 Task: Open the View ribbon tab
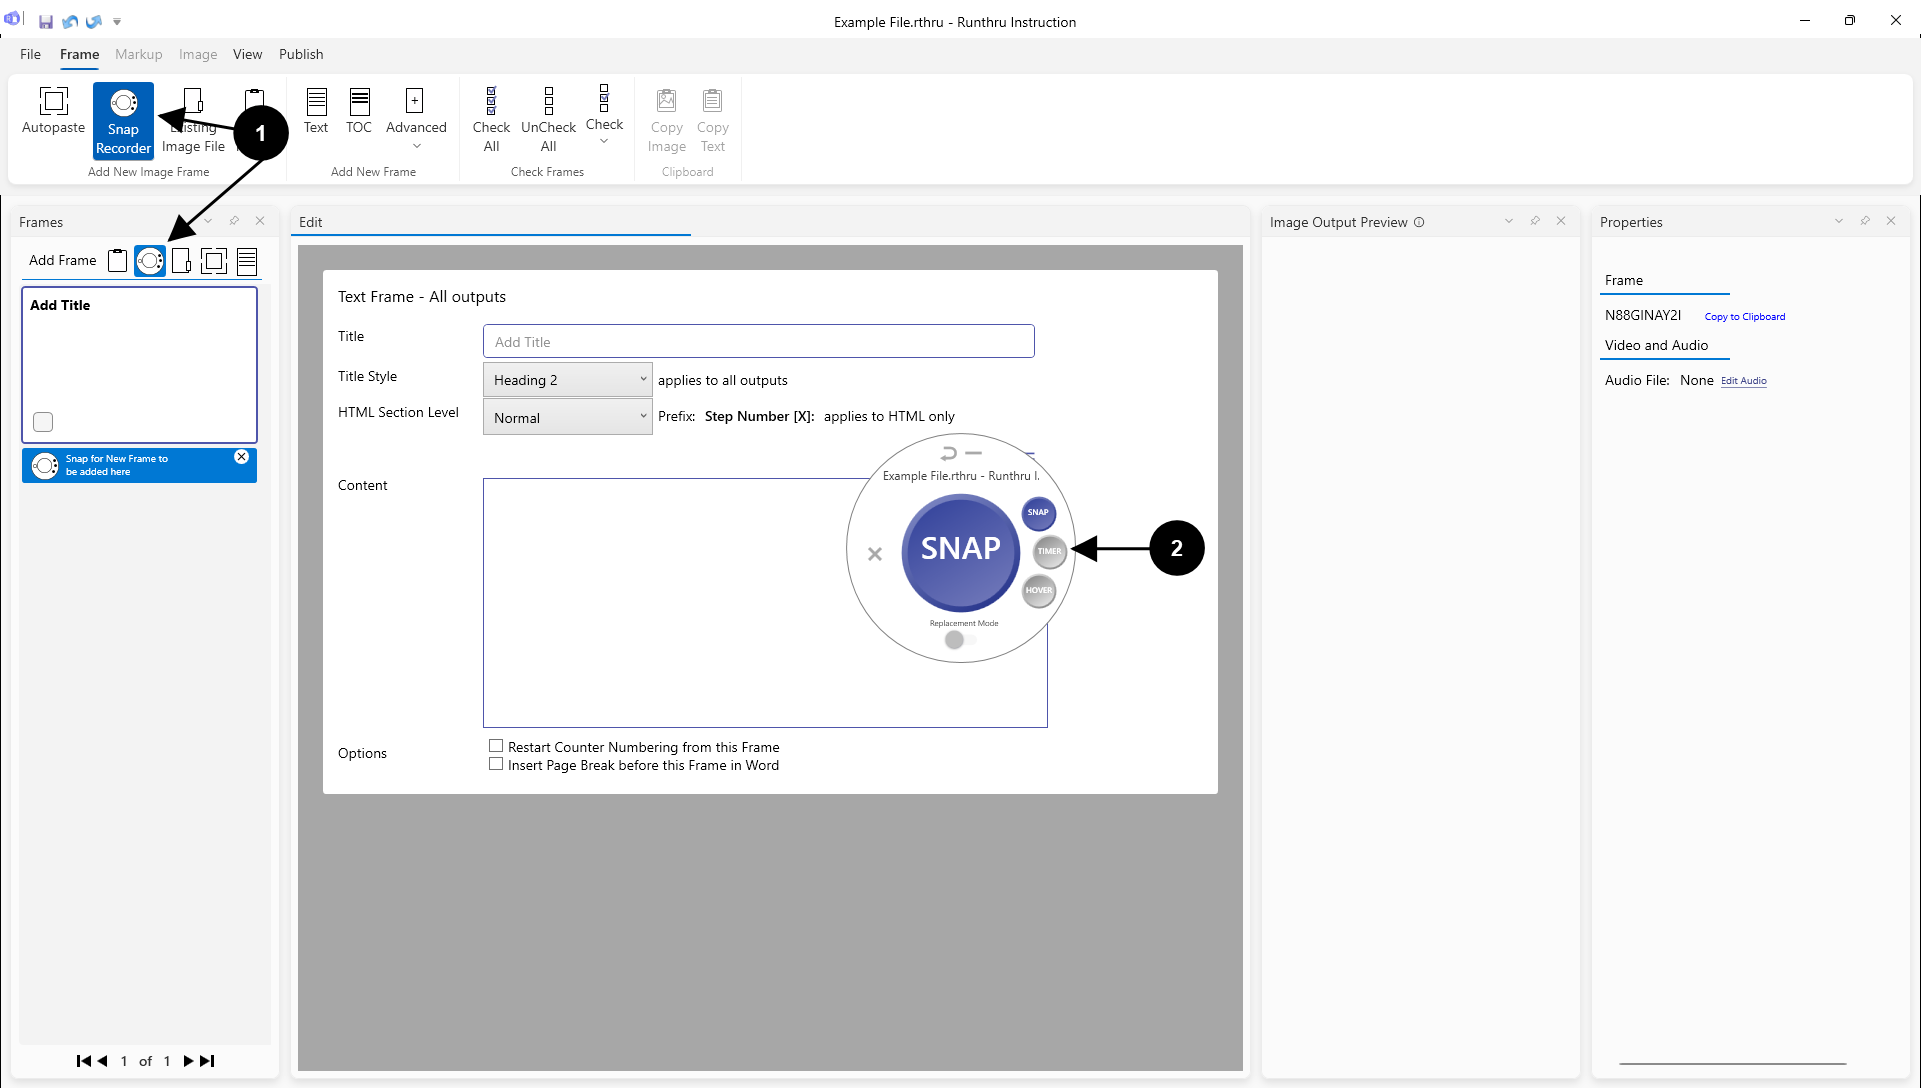pos(247,54)
